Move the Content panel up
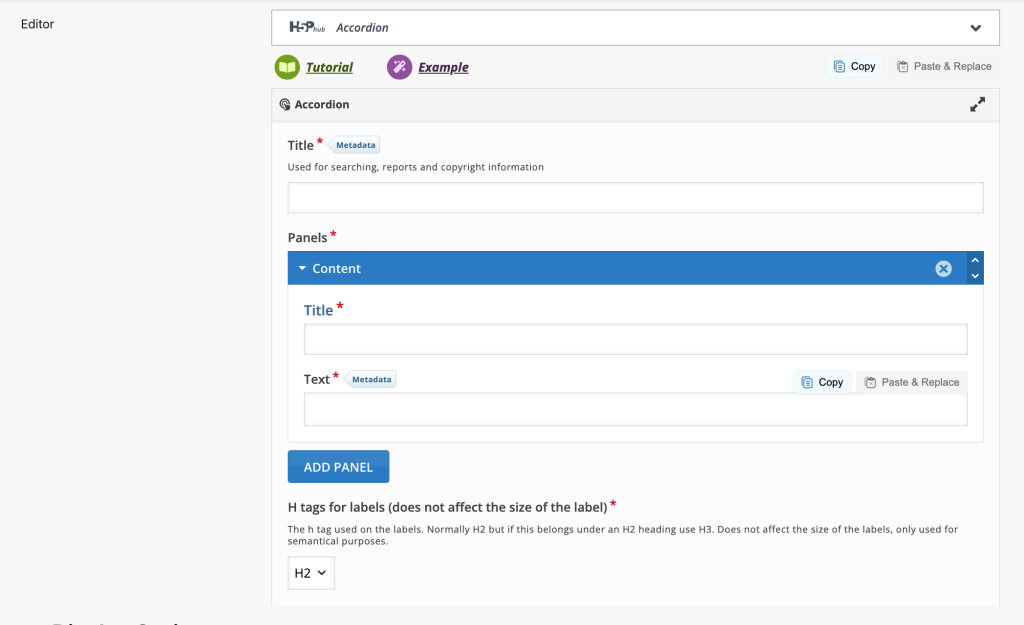 pos(975,260)
